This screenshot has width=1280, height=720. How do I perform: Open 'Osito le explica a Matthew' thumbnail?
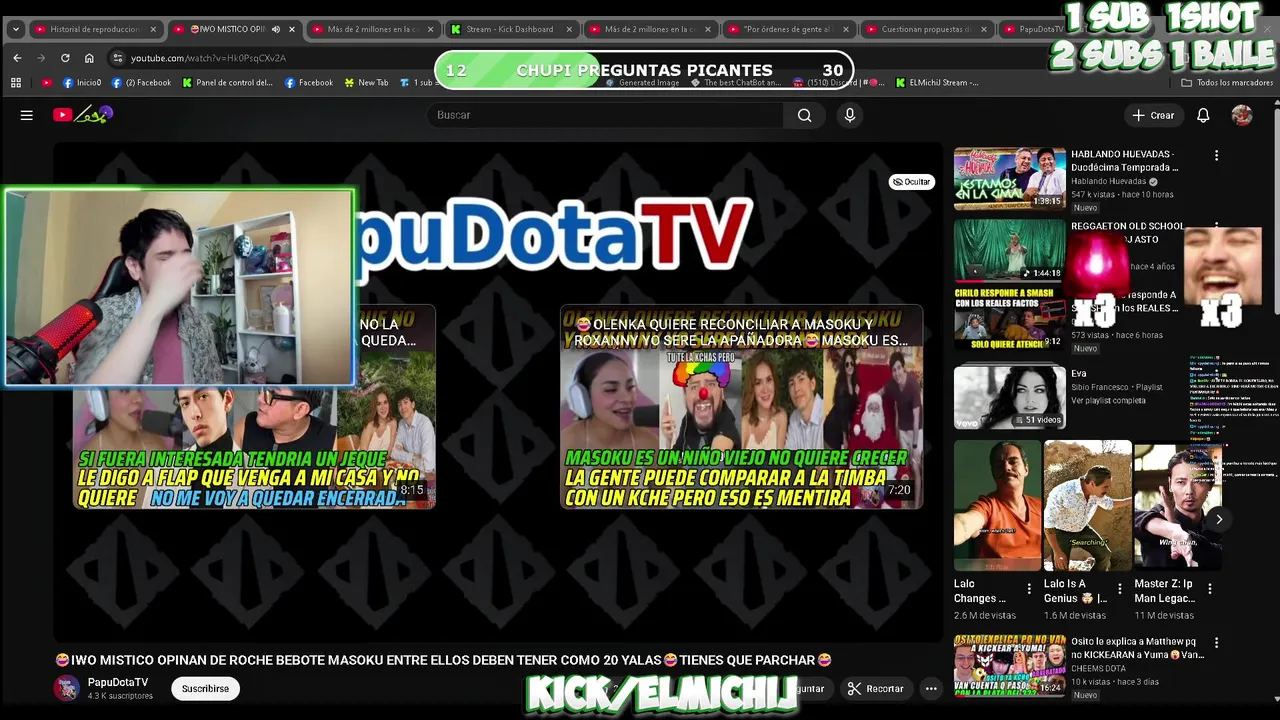click(x=1009, y=665)
